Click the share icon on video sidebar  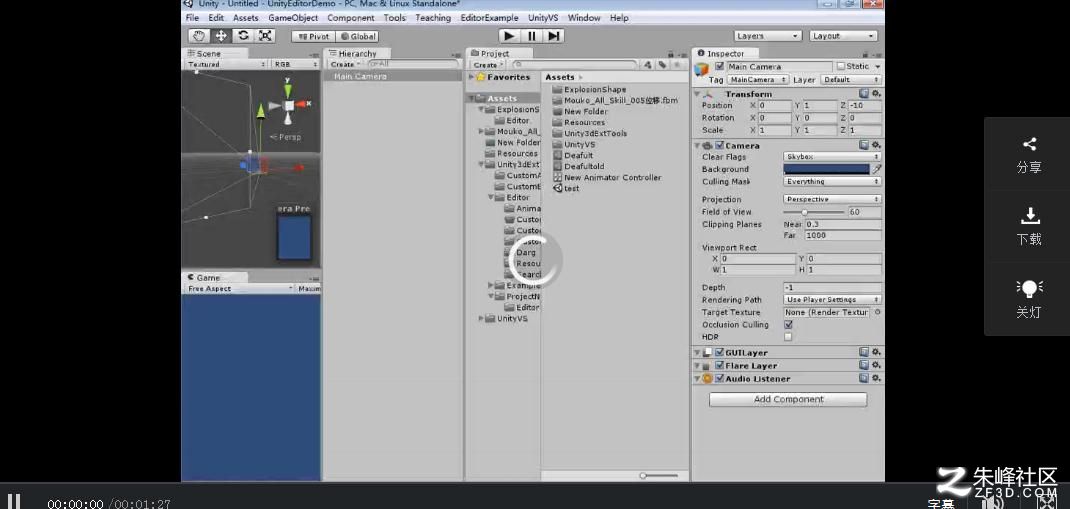1029,144
